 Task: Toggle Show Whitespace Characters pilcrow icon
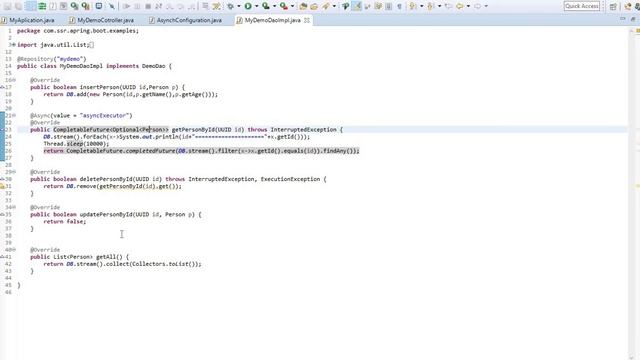tap(400, 6)
